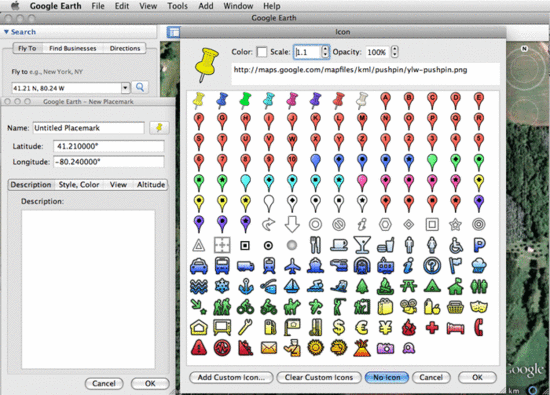Open the Help menu
The height and width of the screenshot is (395, 550).
coord(272,6)
